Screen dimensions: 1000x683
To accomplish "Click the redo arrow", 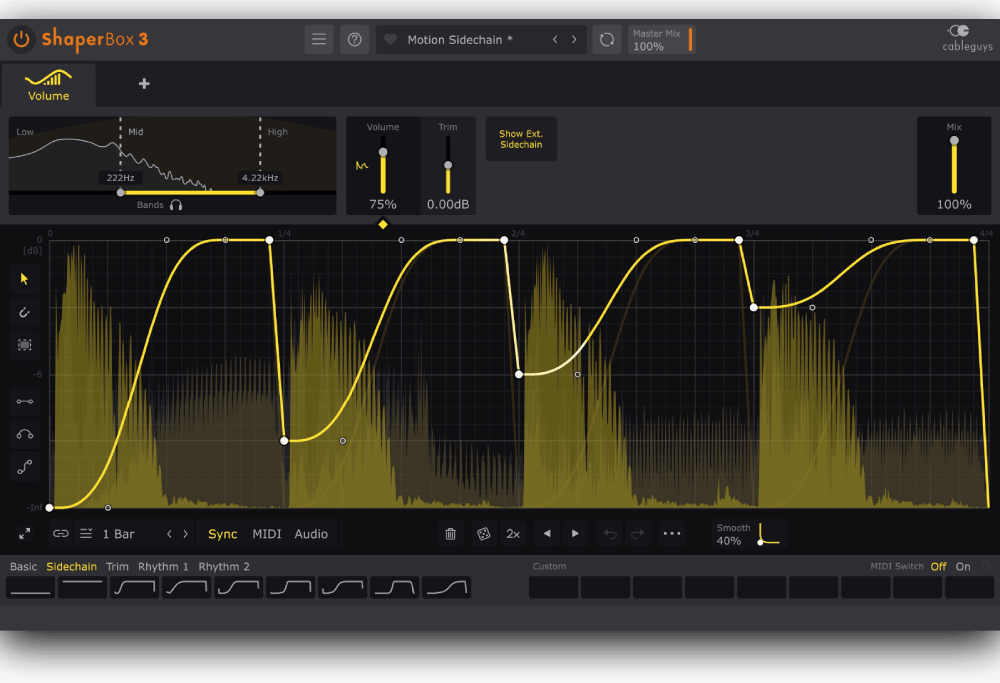I will click(638, 534).
